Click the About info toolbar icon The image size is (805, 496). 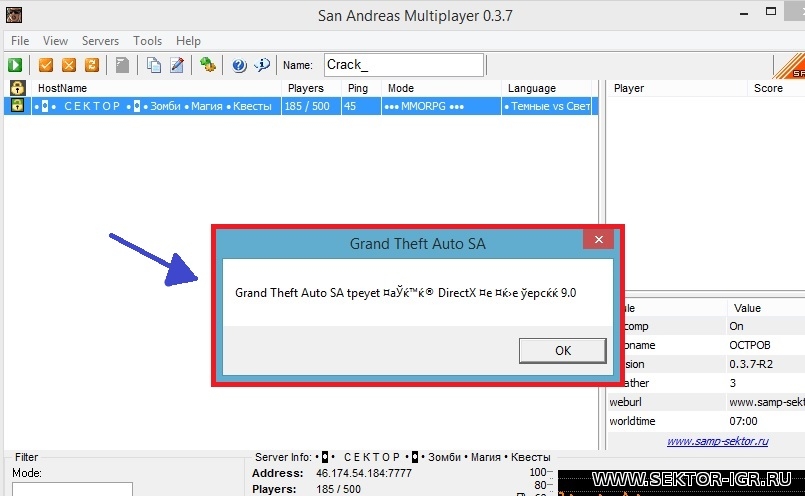click(262, 65)
